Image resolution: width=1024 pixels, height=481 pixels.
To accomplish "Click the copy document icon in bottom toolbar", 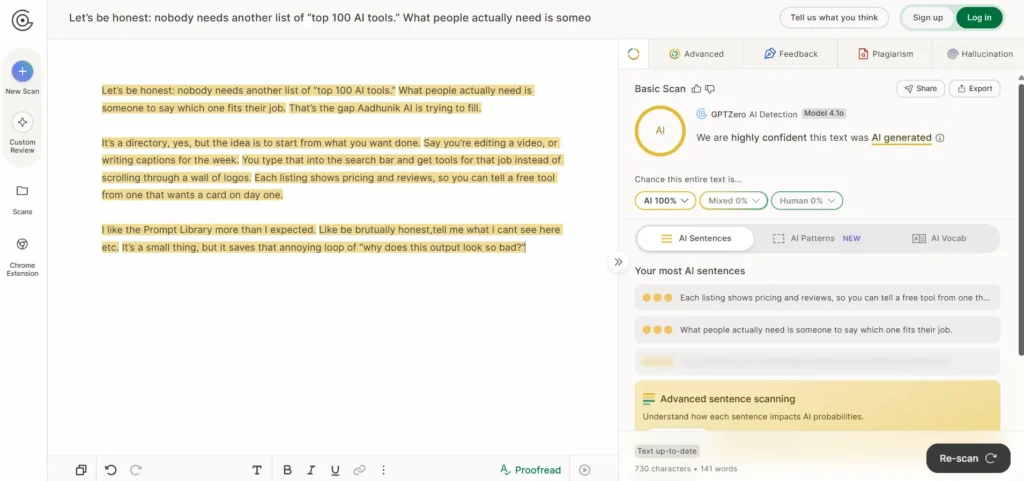I will click(81, 470).
